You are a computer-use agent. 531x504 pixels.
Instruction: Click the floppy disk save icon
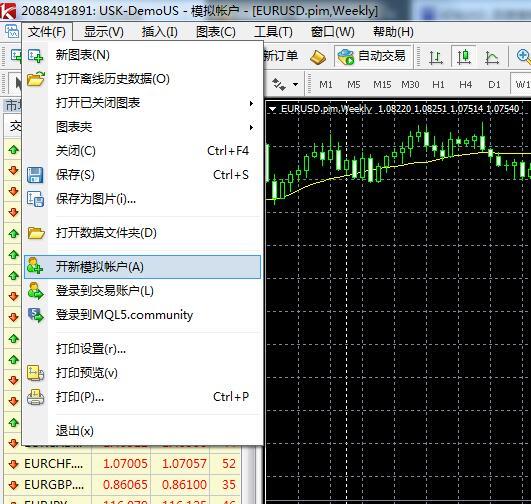(x=35, y=175)
